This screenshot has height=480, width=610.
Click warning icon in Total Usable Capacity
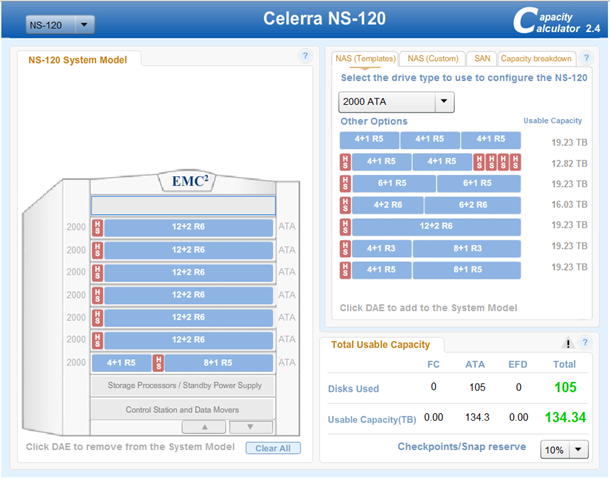568,343
